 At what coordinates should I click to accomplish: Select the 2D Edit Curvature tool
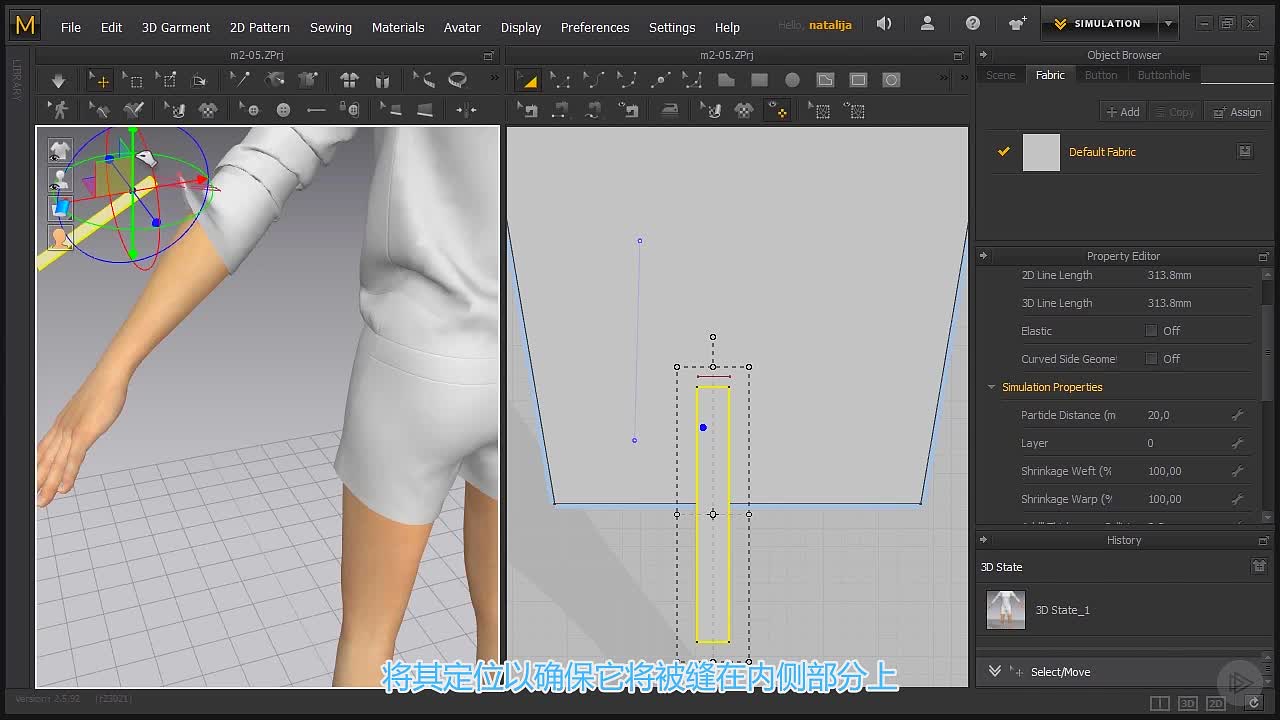593,80
